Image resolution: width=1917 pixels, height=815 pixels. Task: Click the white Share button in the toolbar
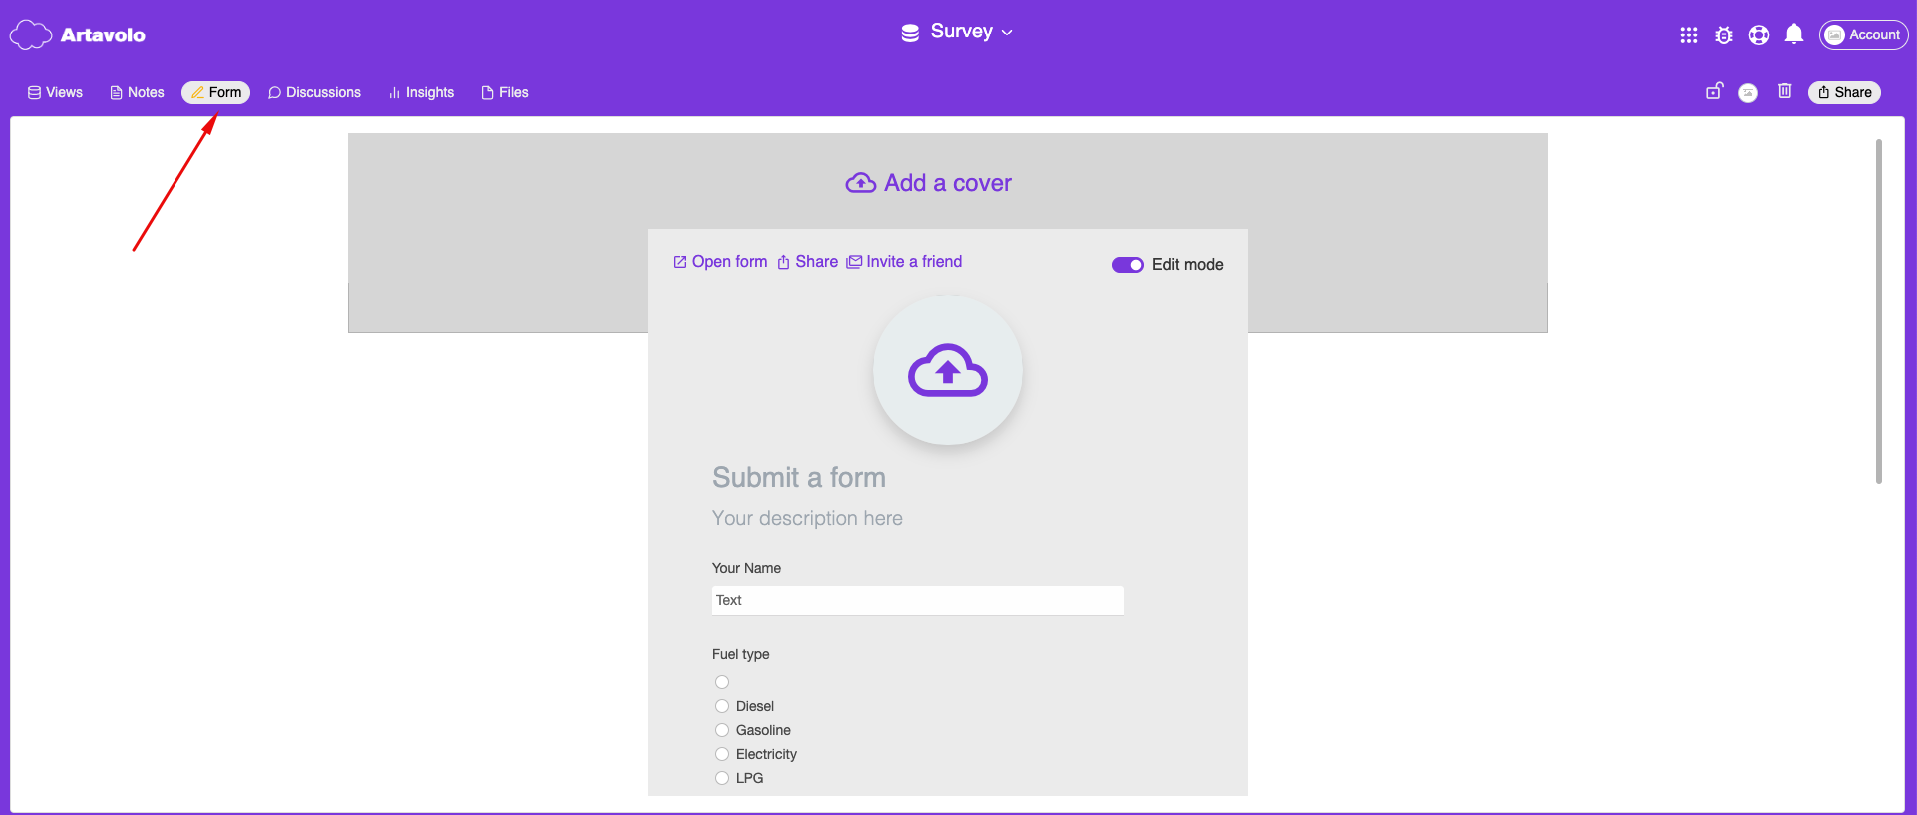(x=1845, y=92)
